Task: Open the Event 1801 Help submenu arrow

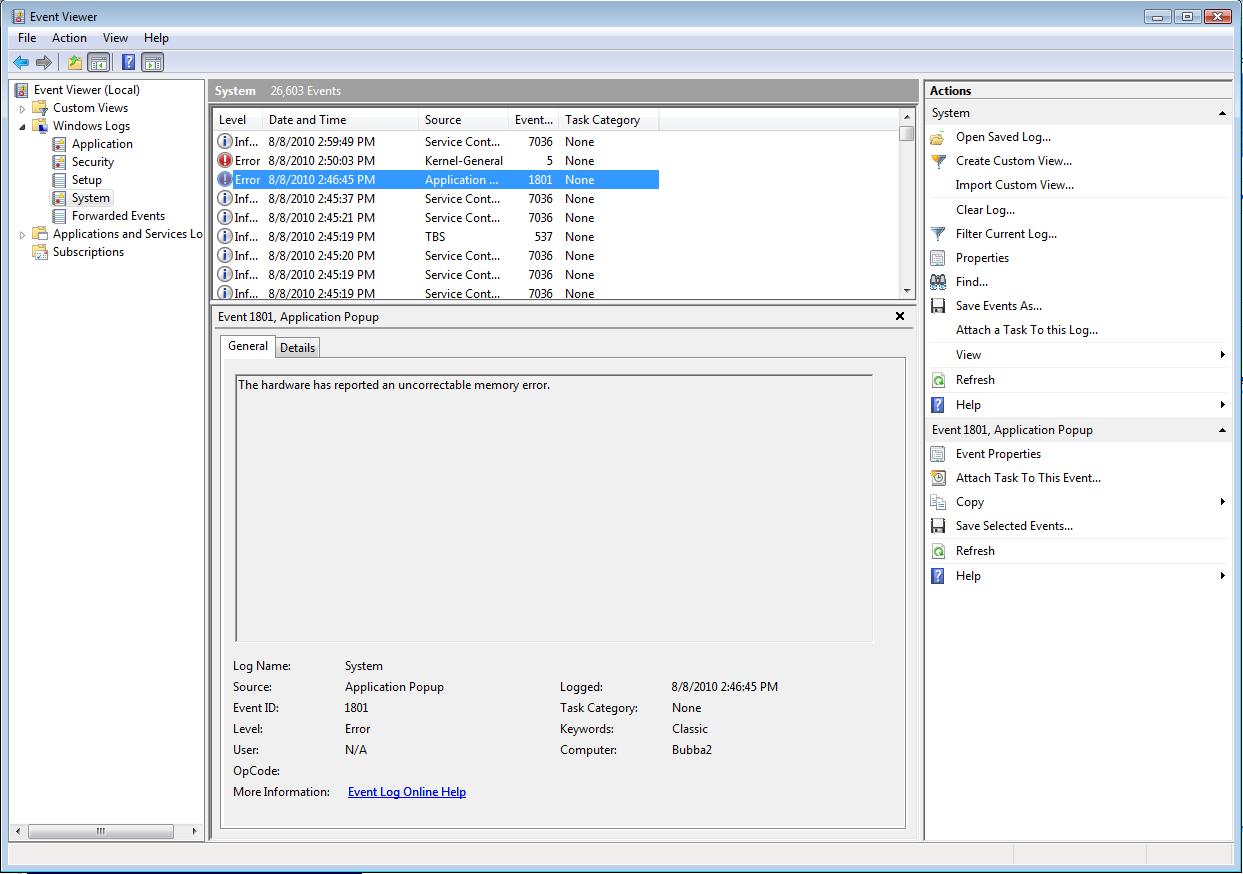Action: (x=1222, y=576)
